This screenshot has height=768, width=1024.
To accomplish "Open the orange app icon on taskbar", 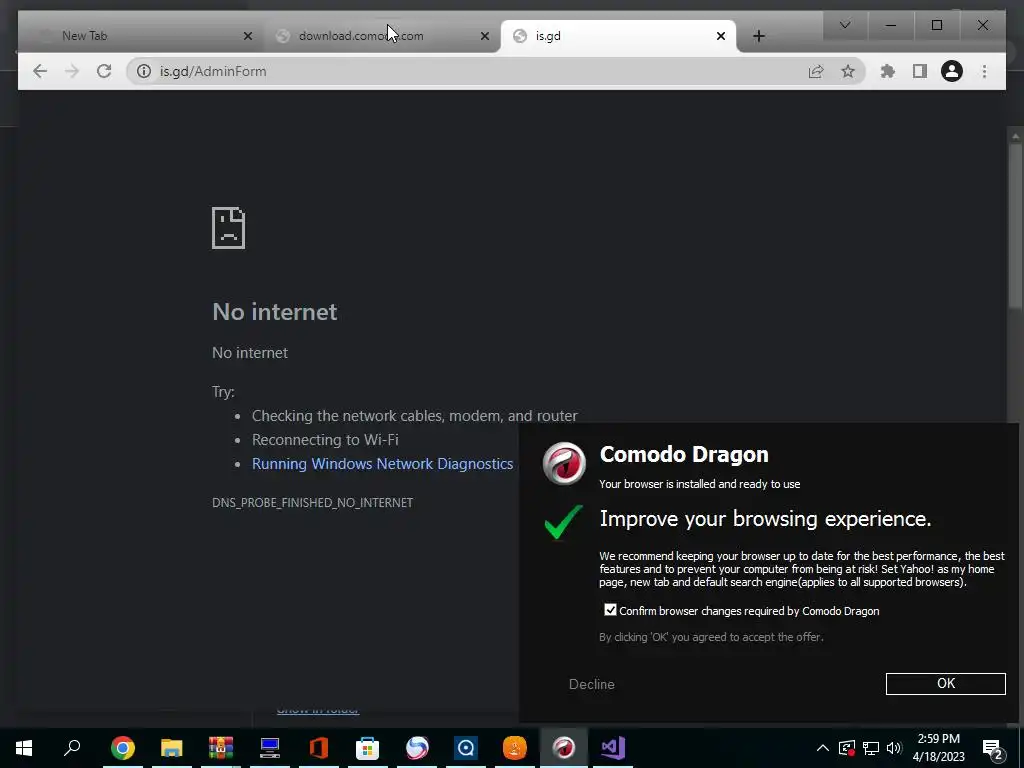I will (515, 748).
